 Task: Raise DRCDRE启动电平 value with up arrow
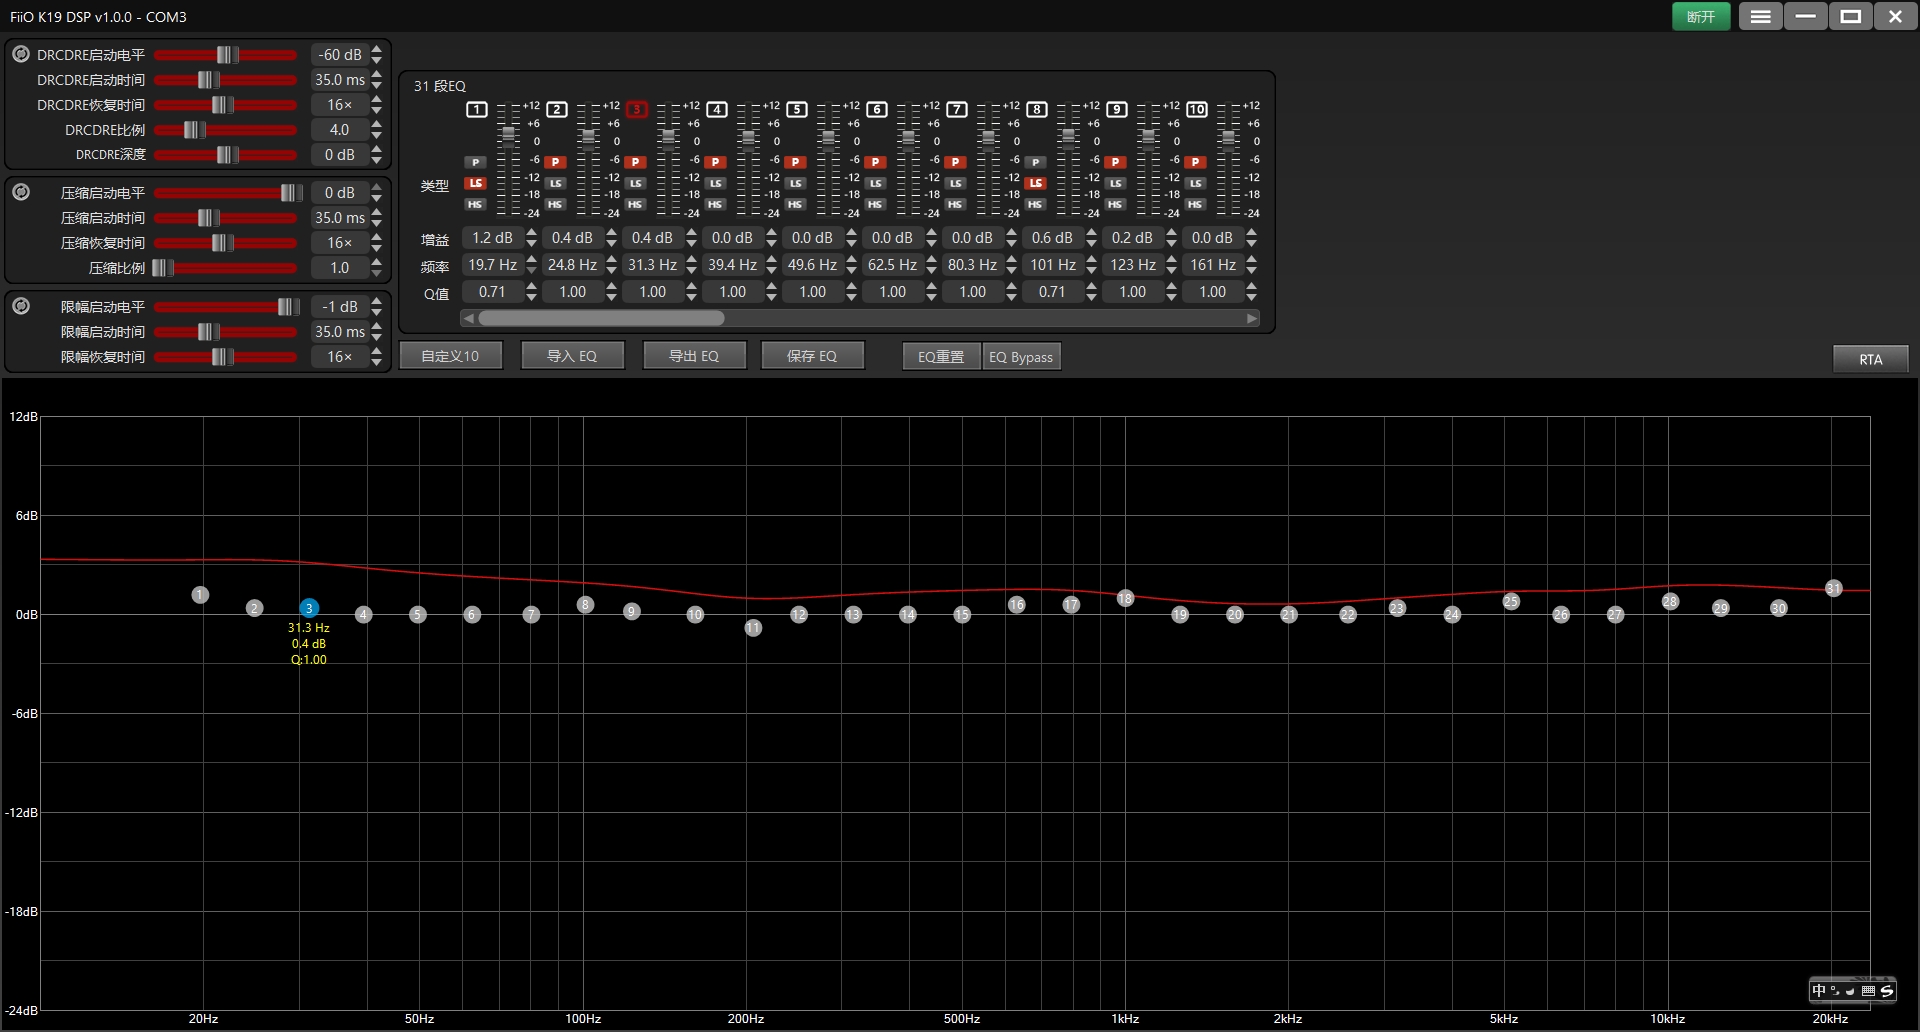tap(376, 49)
